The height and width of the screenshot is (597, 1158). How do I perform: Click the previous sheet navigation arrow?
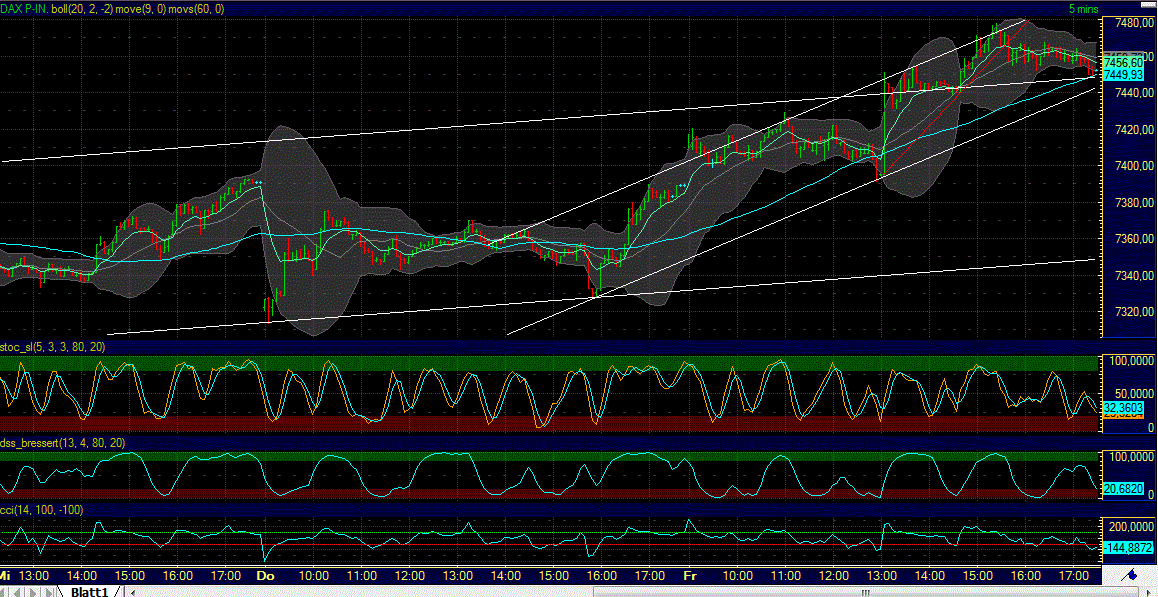[16, 592]
